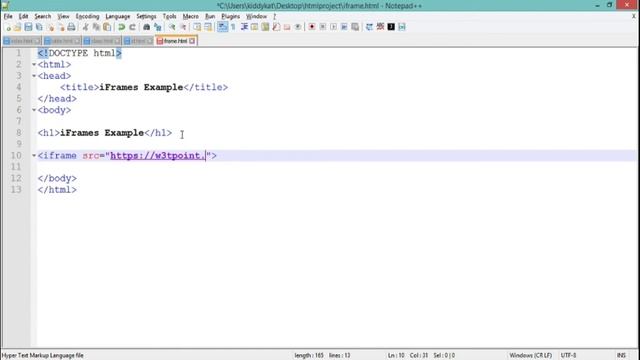Click Run Macro Multiple Times icon

click(344, 27)
